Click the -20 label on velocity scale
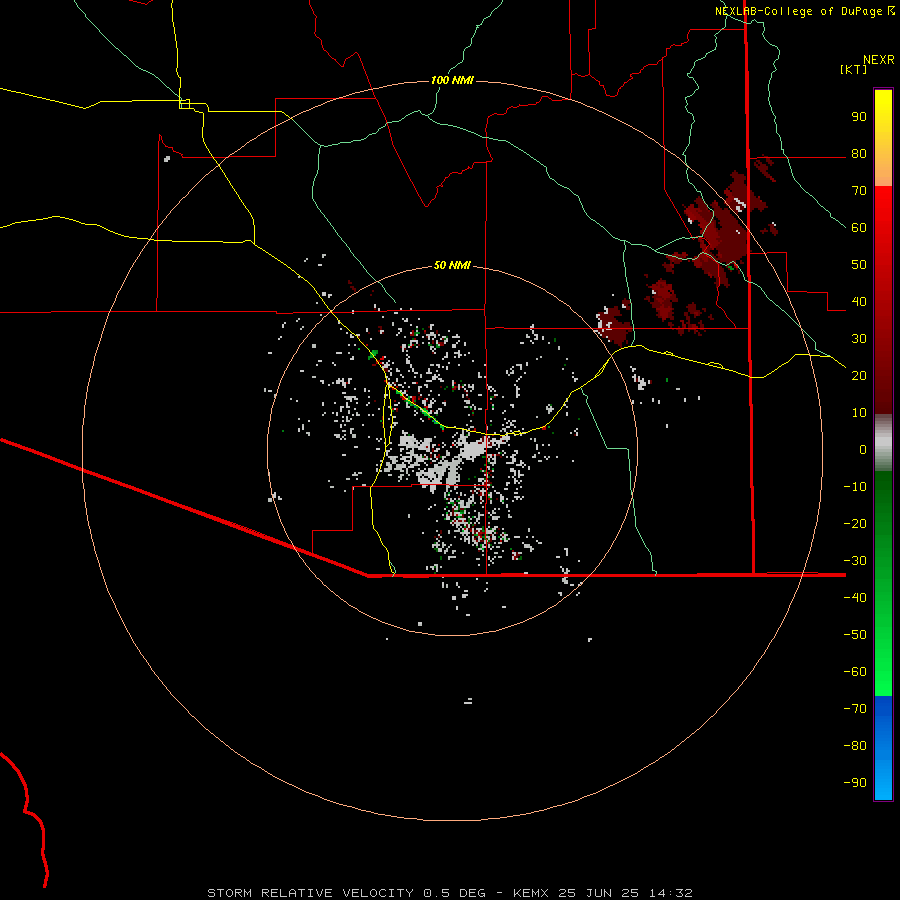 coord(855,523)
